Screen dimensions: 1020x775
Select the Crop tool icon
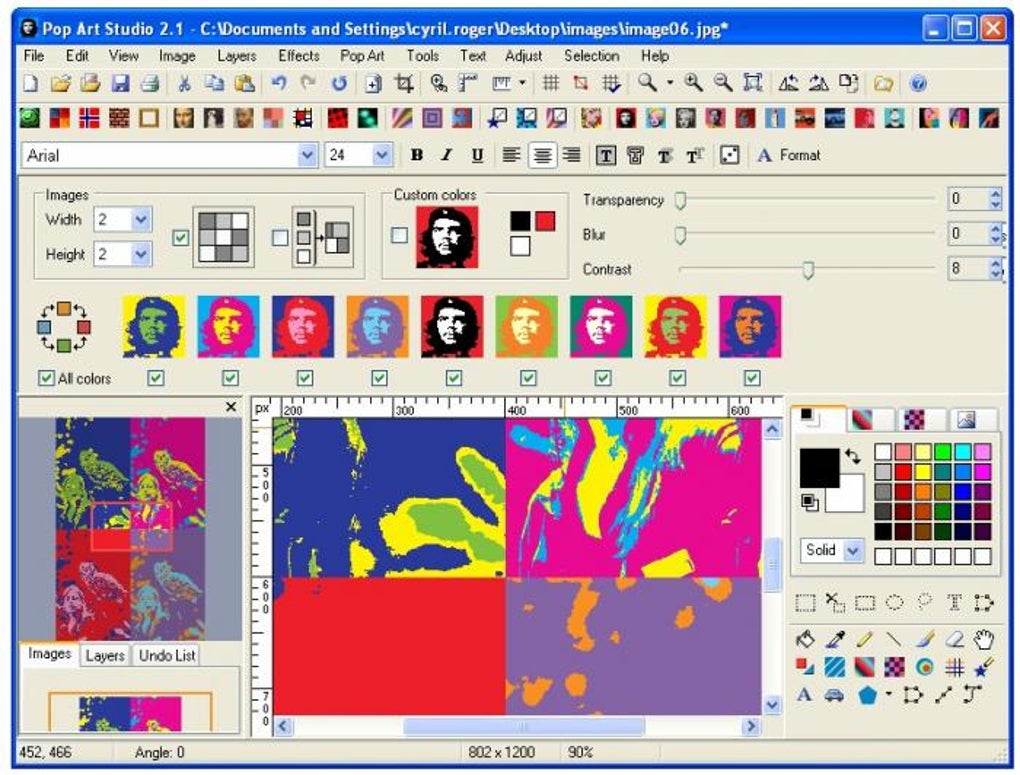click(x=404, y=83)
